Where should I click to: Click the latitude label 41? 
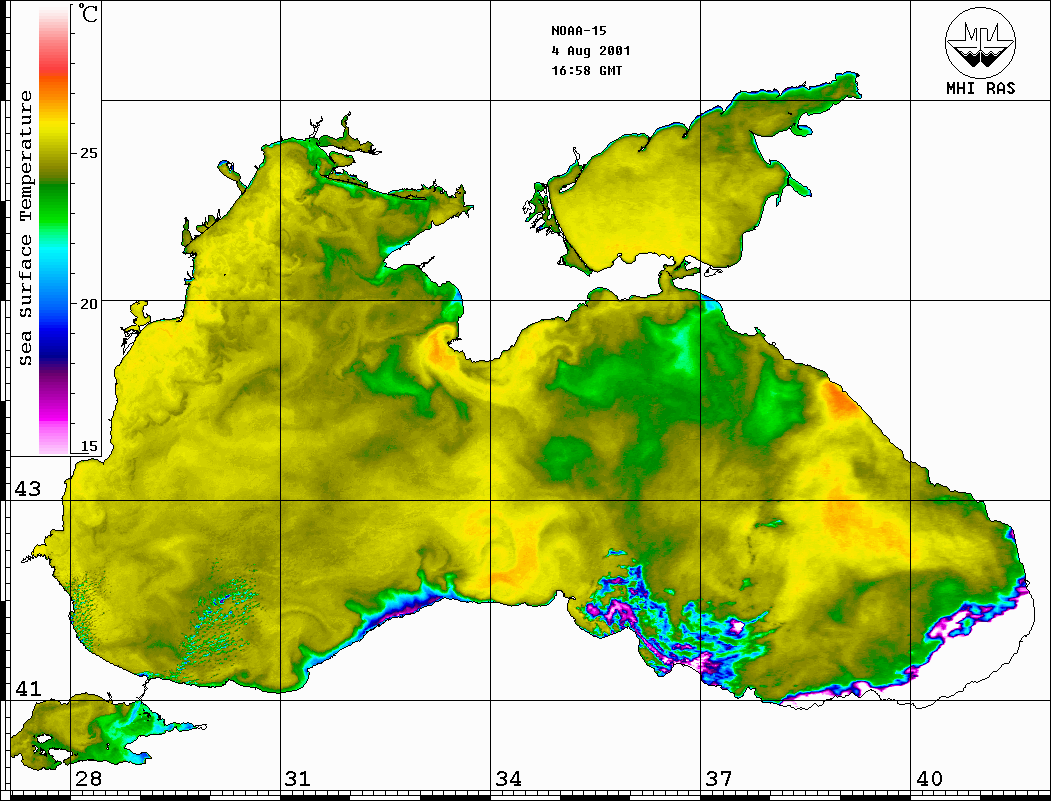tap(28, 688)
